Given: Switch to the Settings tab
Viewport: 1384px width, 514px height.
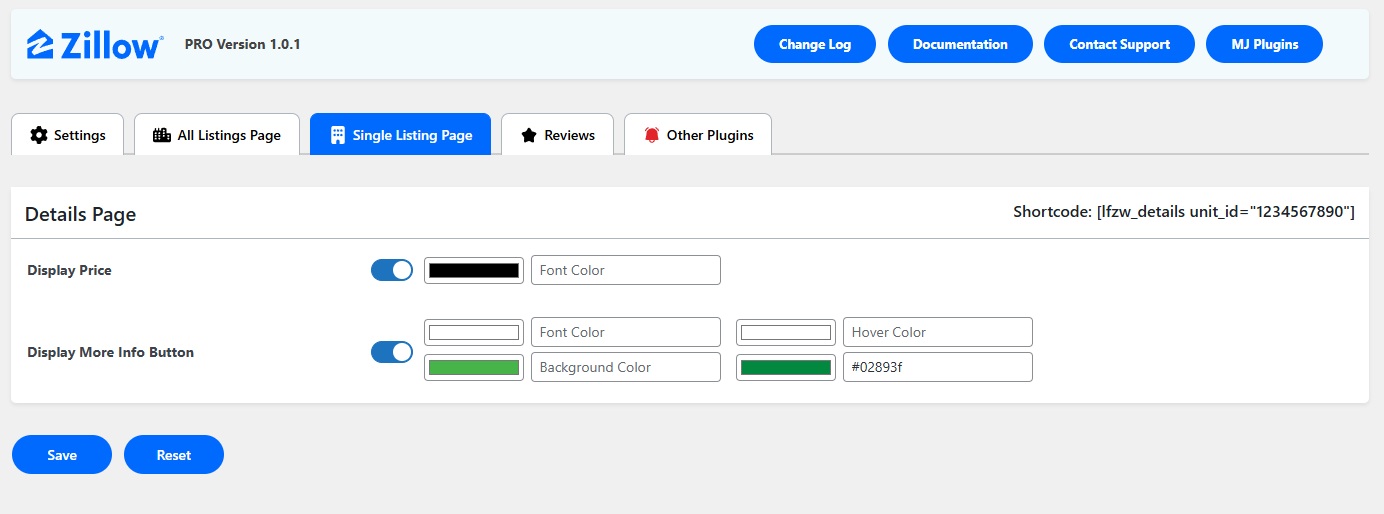Looking at the screenshot, I should [x=67, y=134].
